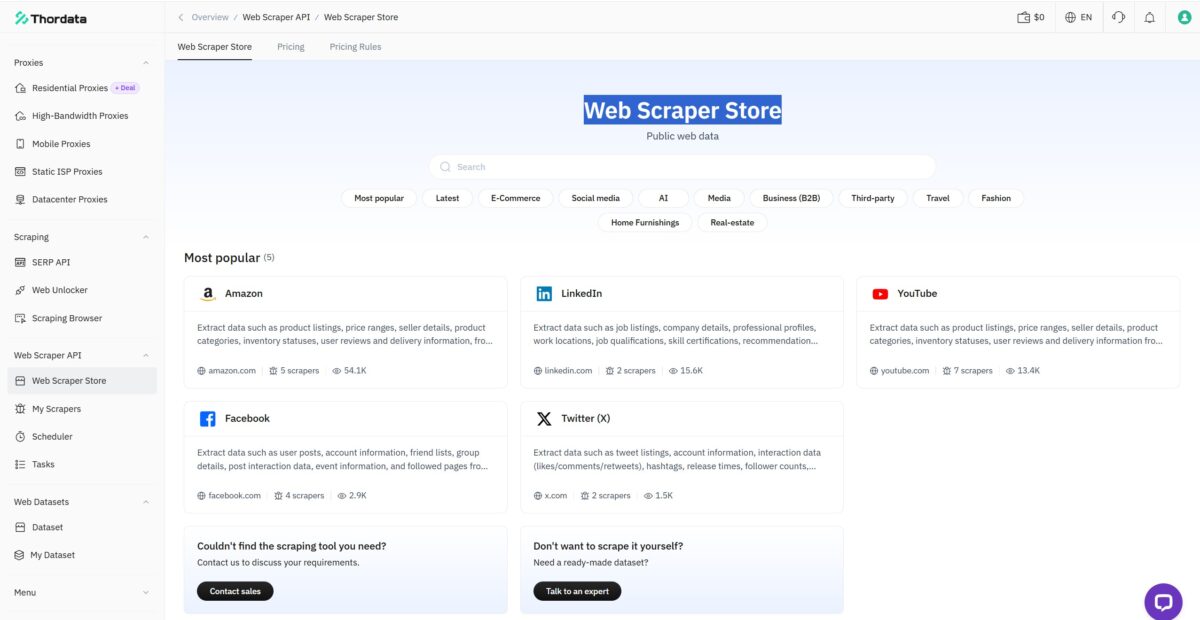Collapse the Scraping sidebar section
This screenshot has height=620, width=1200.
tap(146, 237)
